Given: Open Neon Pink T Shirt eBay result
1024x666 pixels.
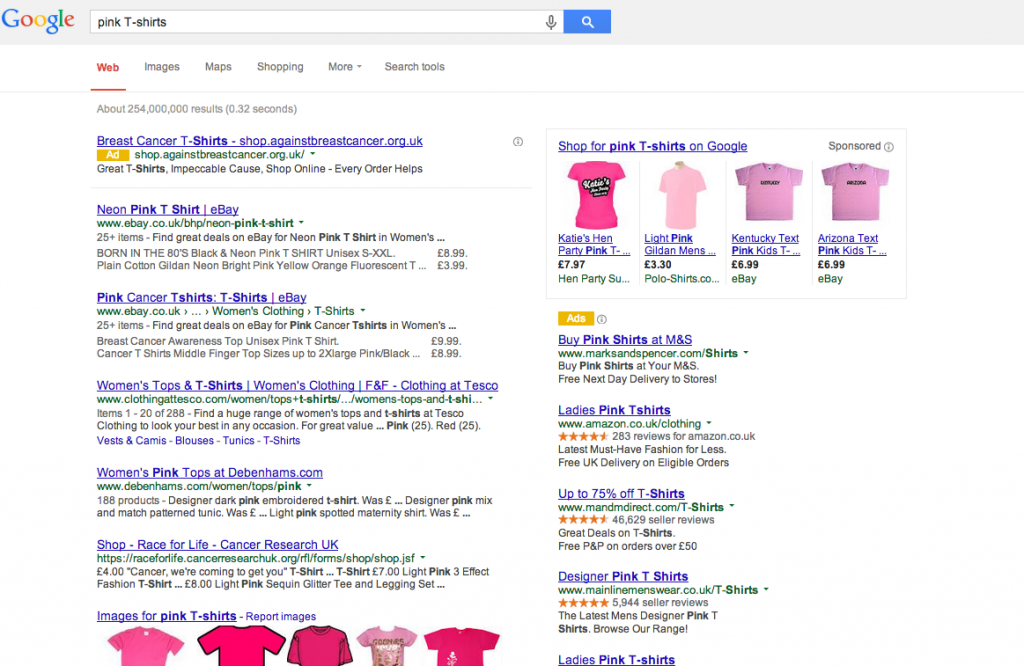Looking at the screenshot, I should (x=168, y=210).
